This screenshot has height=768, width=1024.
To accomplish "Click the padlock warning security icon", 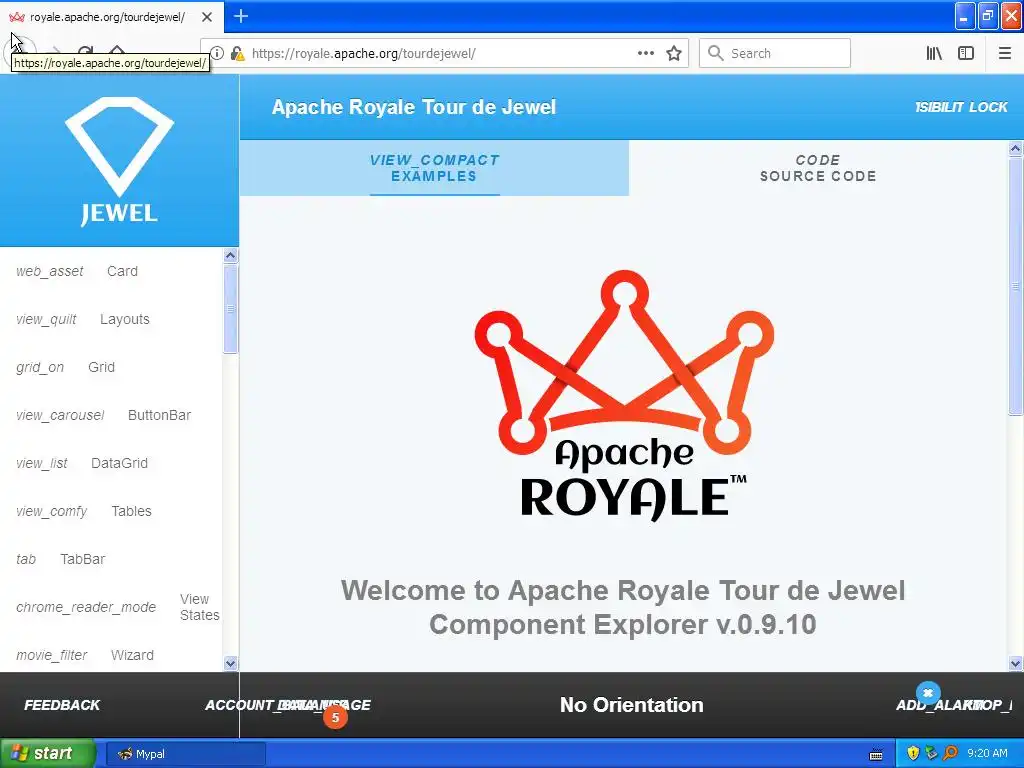I will click(238, 54).
